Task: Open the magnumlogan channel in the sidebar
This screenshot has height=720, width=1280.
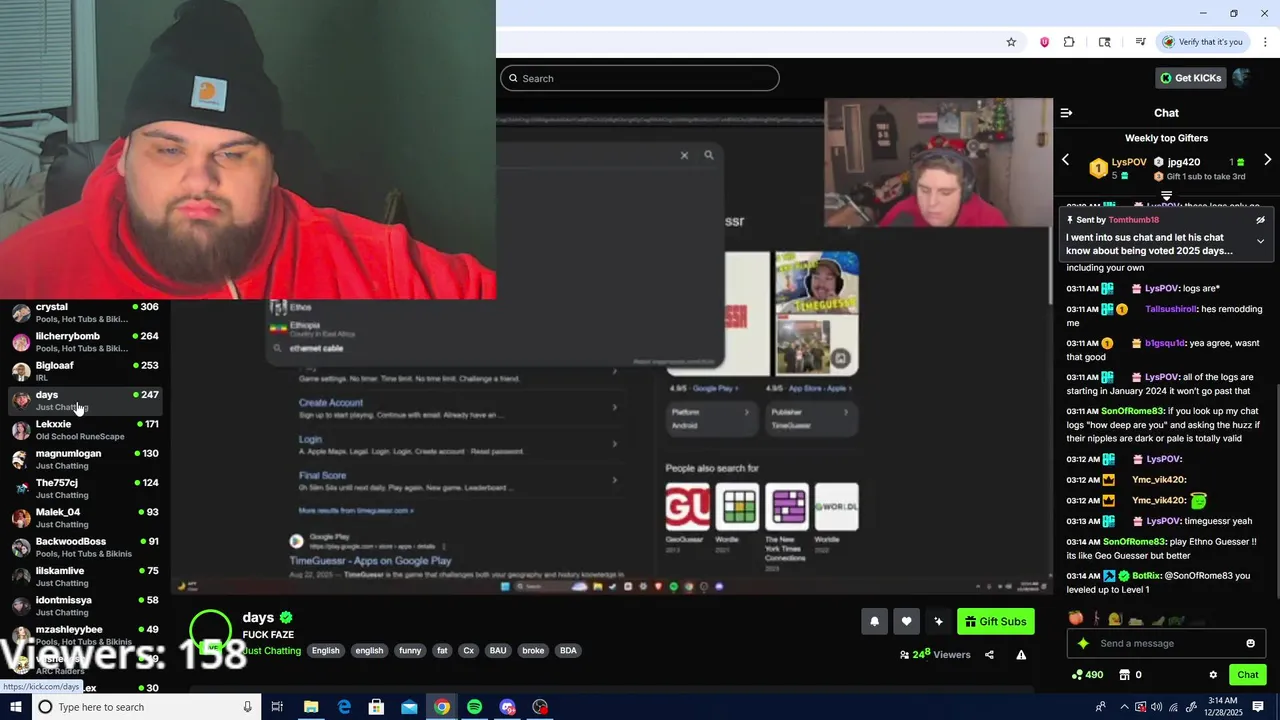Action: click(84, 459)
